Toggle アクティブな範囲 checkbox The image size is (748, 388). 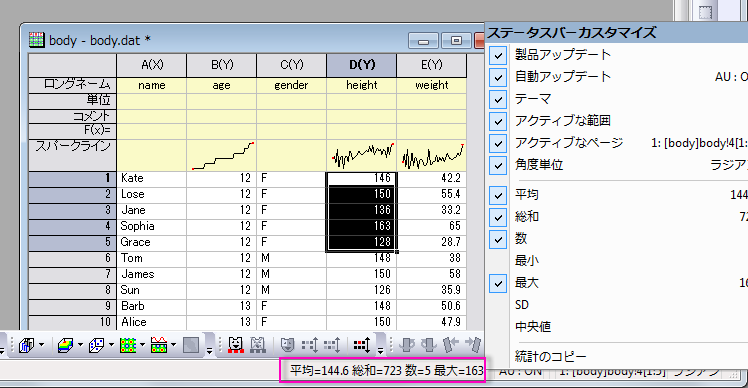(498, 121)
